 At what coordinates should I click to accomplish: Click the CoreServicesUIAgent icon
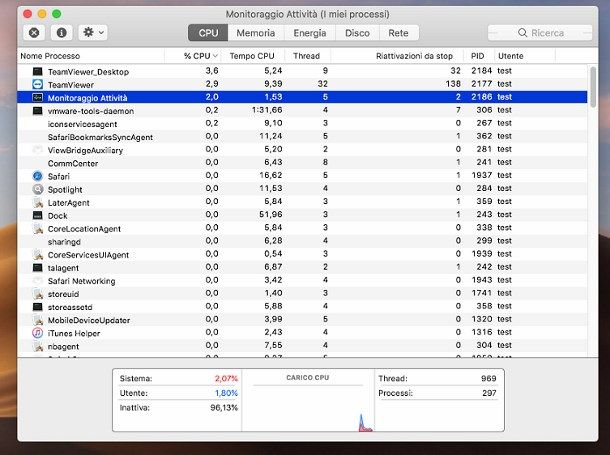click(x=37, y=255)
